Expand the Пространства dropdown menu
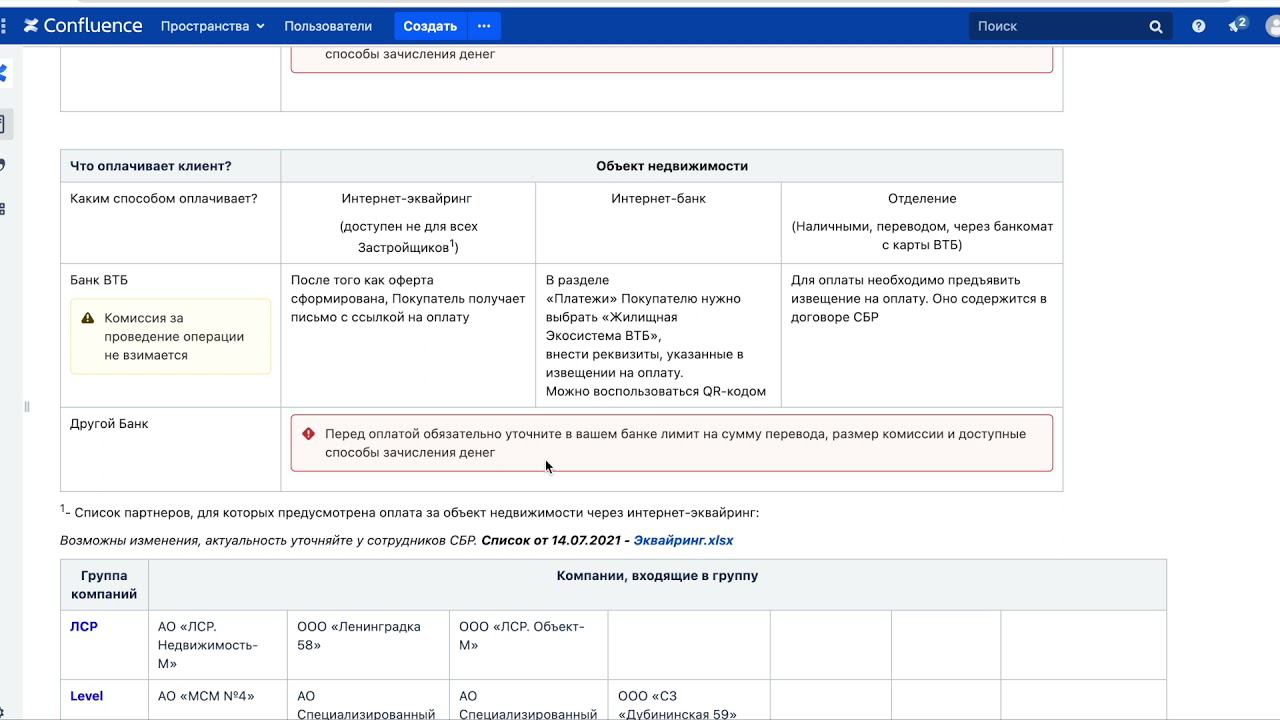The width and height of the screenshot is (1280, 720). [212, 26]
